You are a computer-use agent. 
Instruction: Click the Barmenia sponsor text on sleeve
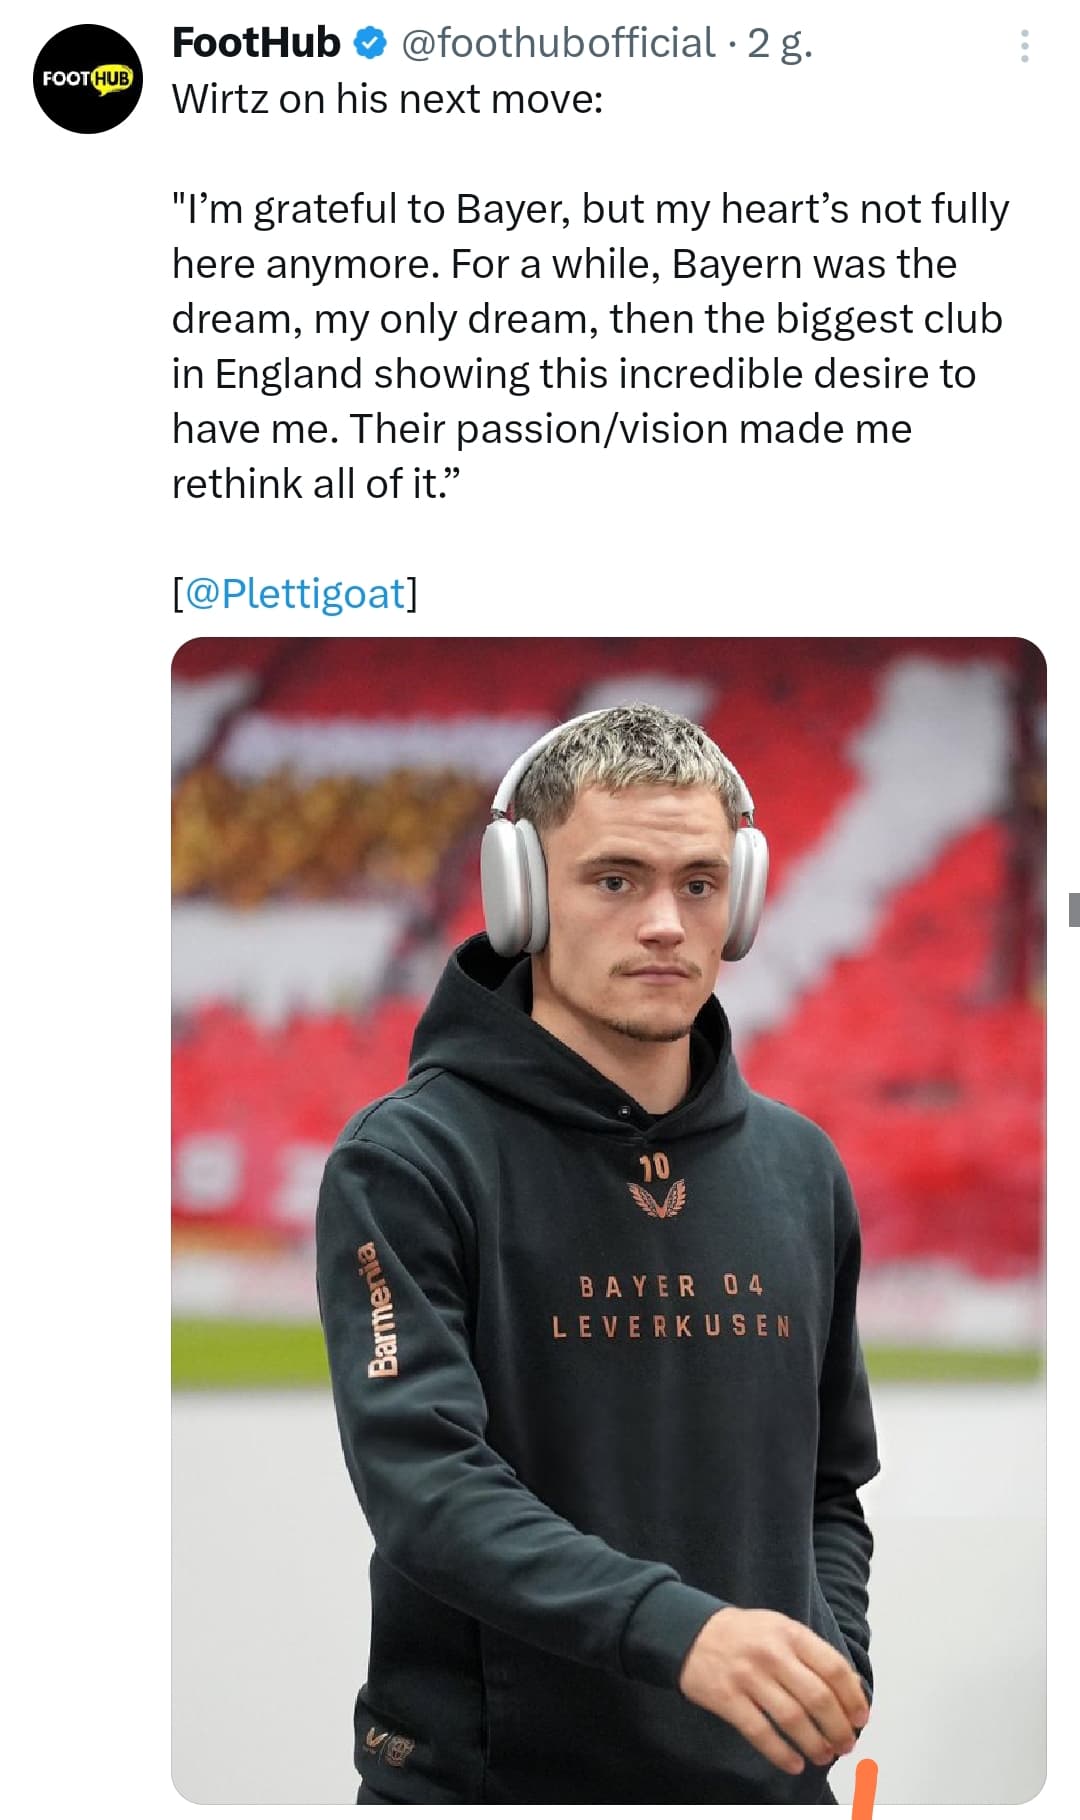tap(383, 1309)
